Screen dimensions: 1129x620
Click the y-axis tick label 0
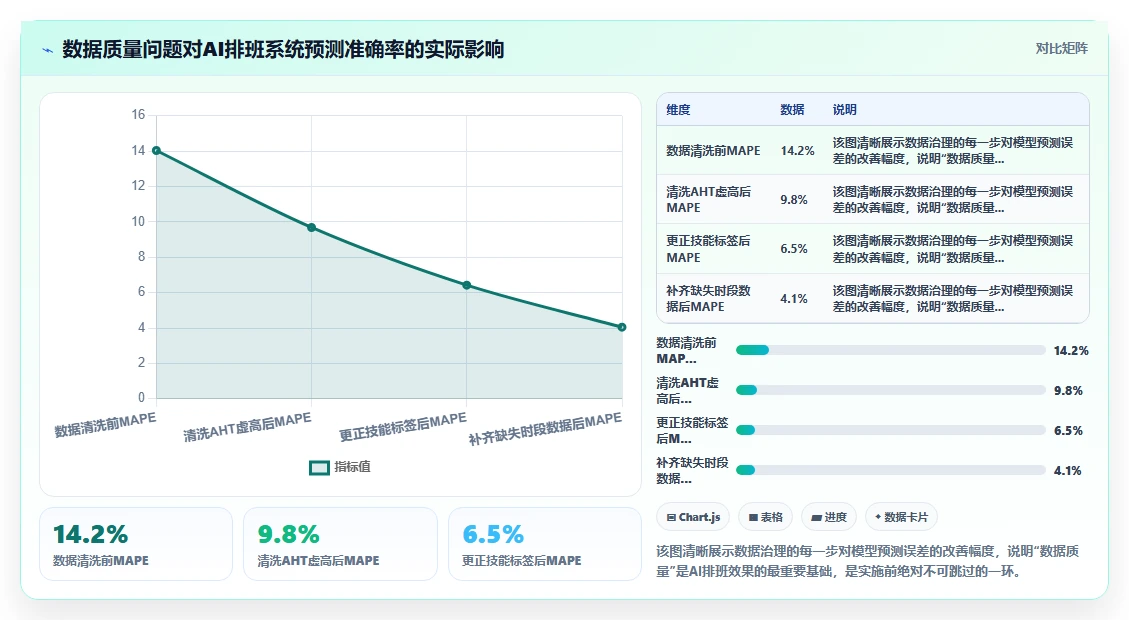pos(141,397)
